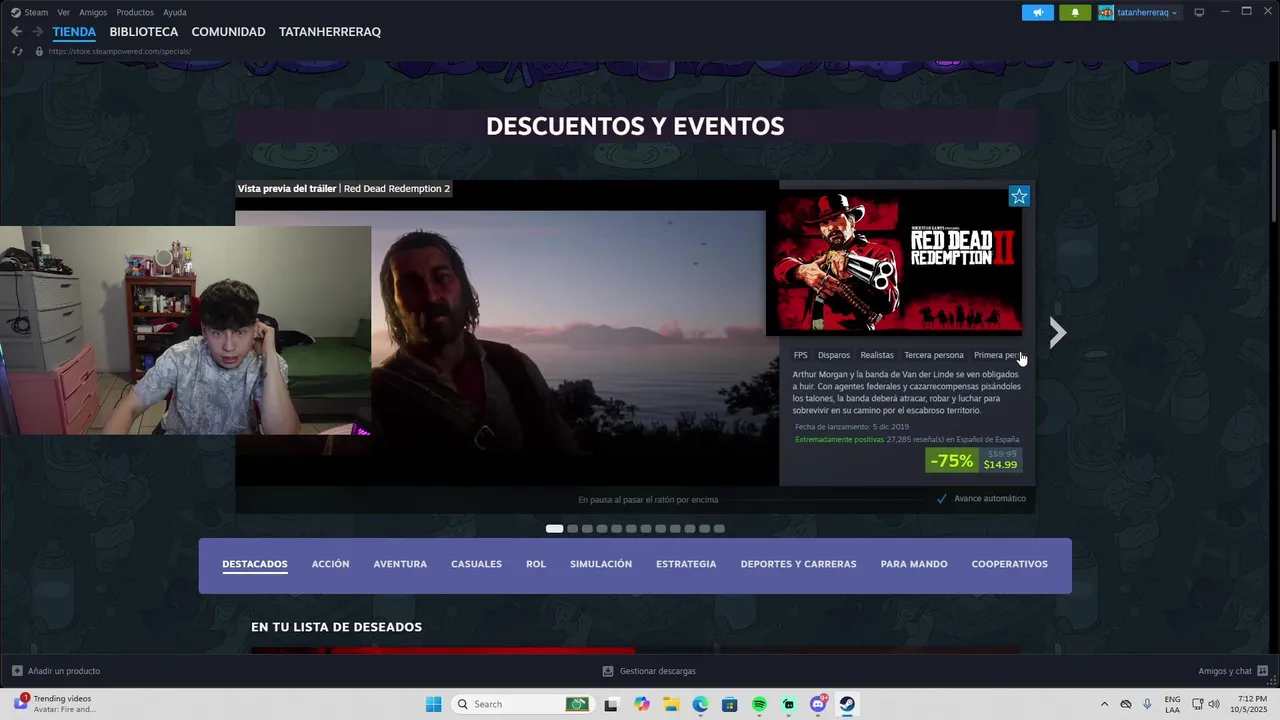Click the Steam taskbar icon

pyautogui.click(x=847, y=704)
